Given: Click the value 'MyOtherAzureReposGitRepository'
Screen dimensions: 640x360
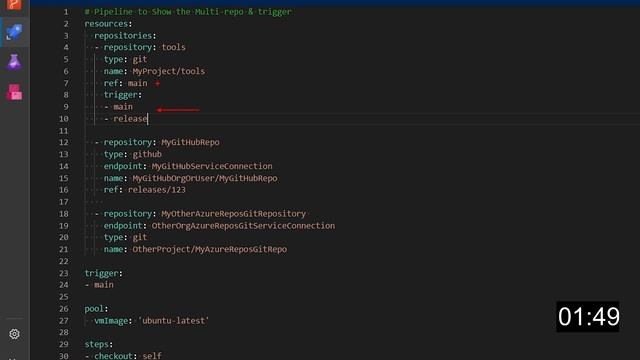Looking at the screenshot, I should [x=233, y=213].
